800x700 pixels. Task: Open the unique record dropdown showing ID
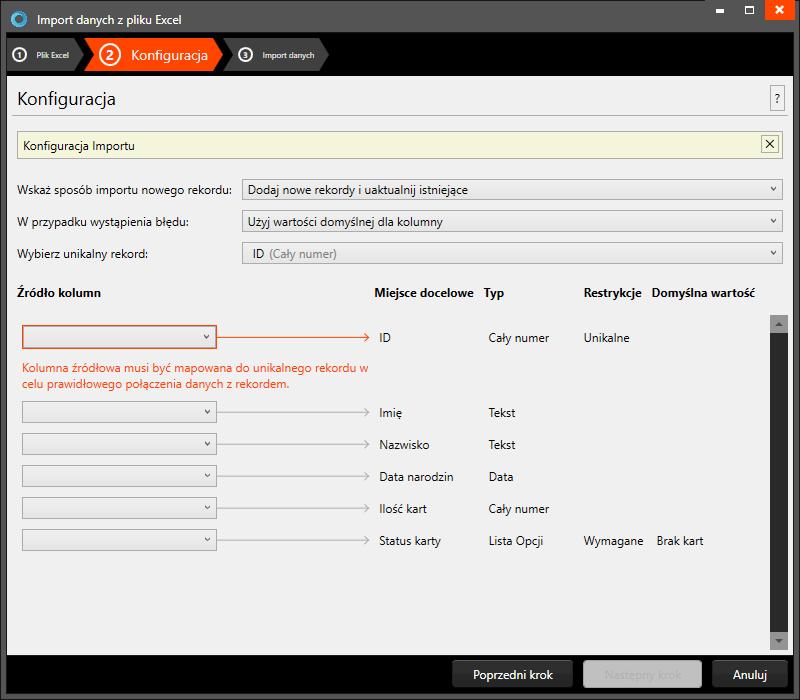coord(512,254)
